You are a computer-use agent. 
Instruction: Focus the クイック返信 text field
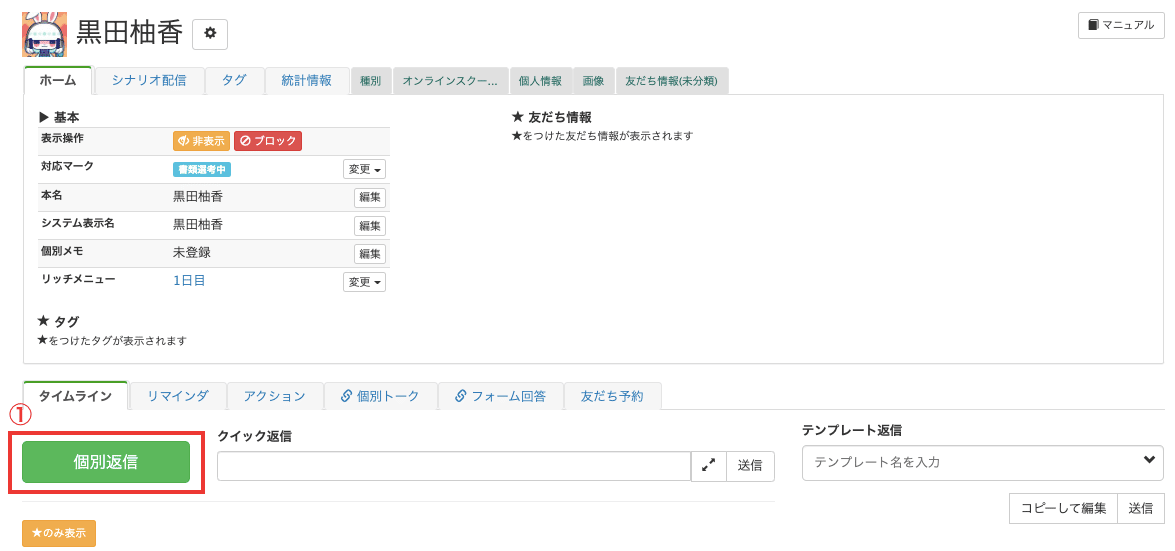point(453,466)
